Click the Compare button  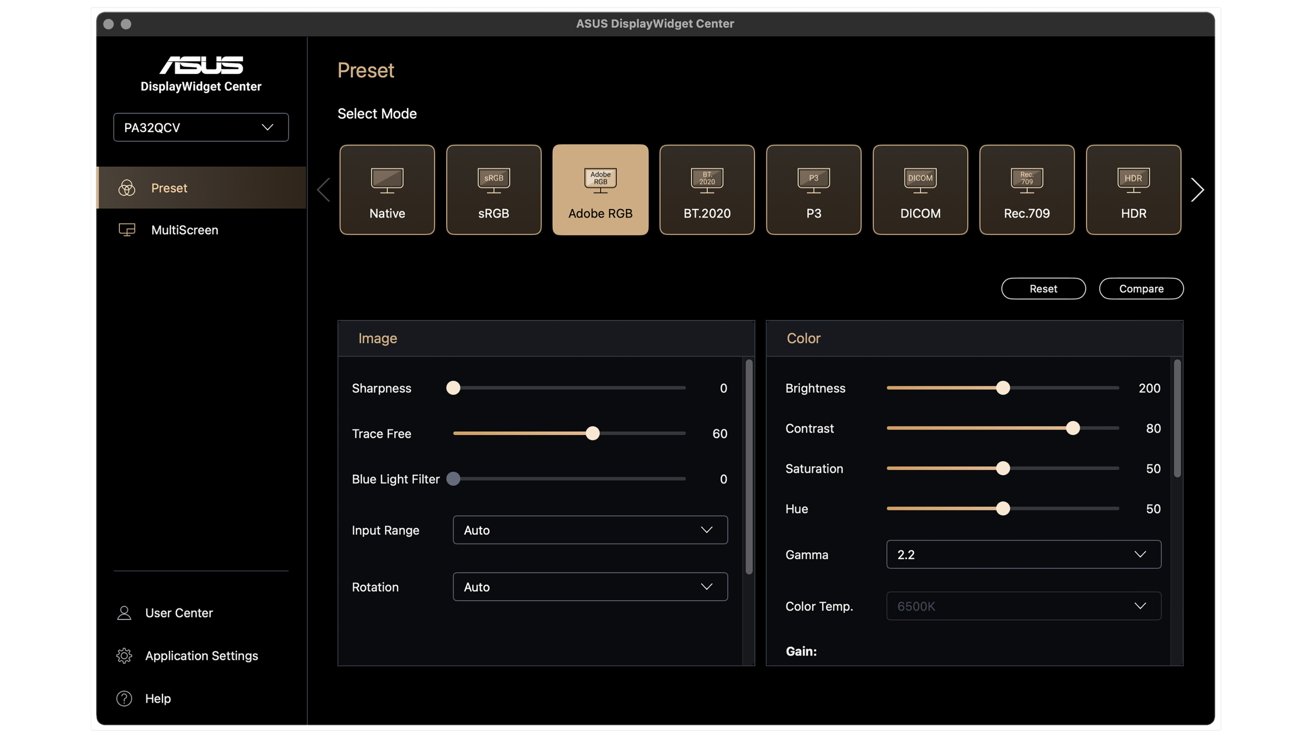point(1141,289)
